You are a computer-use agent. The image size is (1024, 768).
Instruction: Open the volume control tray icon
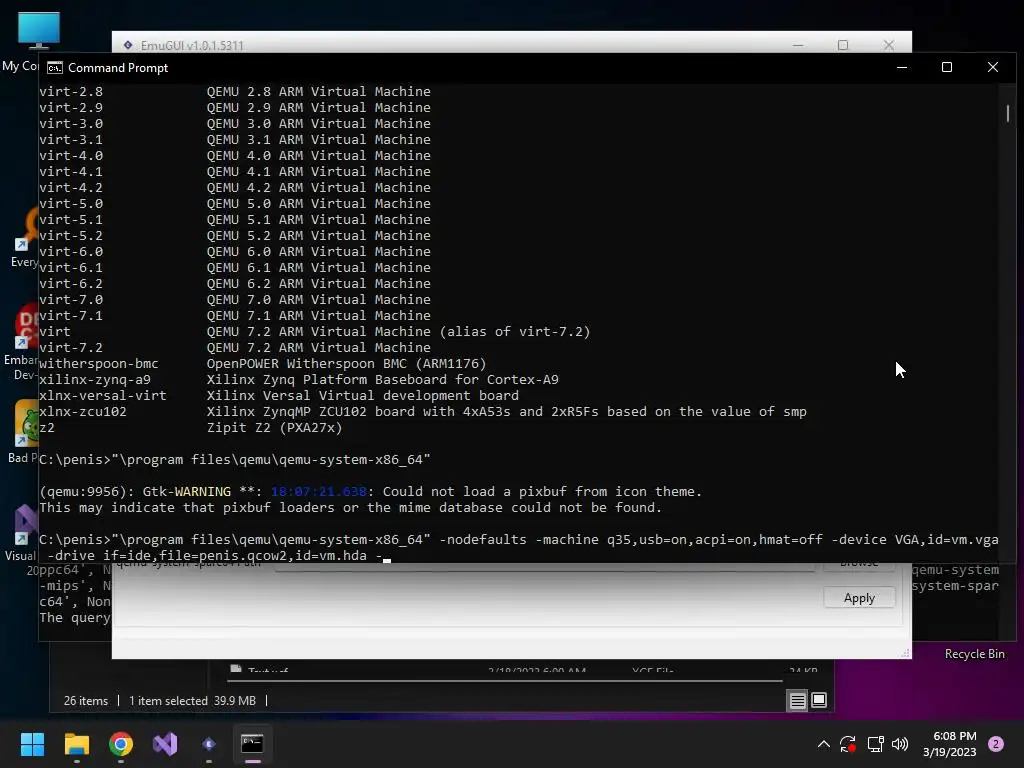point(900,744)
